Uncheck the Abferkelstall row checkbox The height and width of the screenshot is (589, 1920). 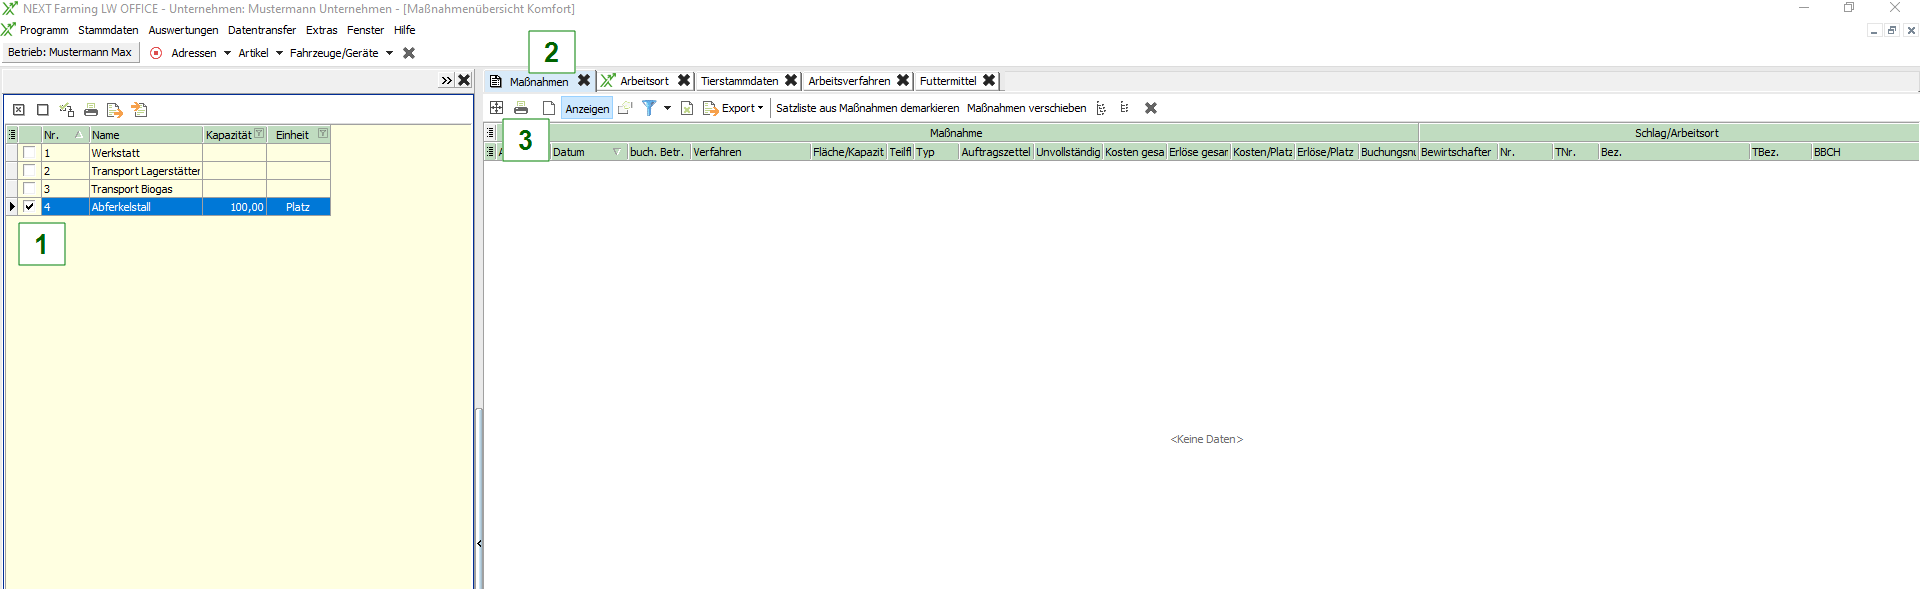click(x=29, y=207)
